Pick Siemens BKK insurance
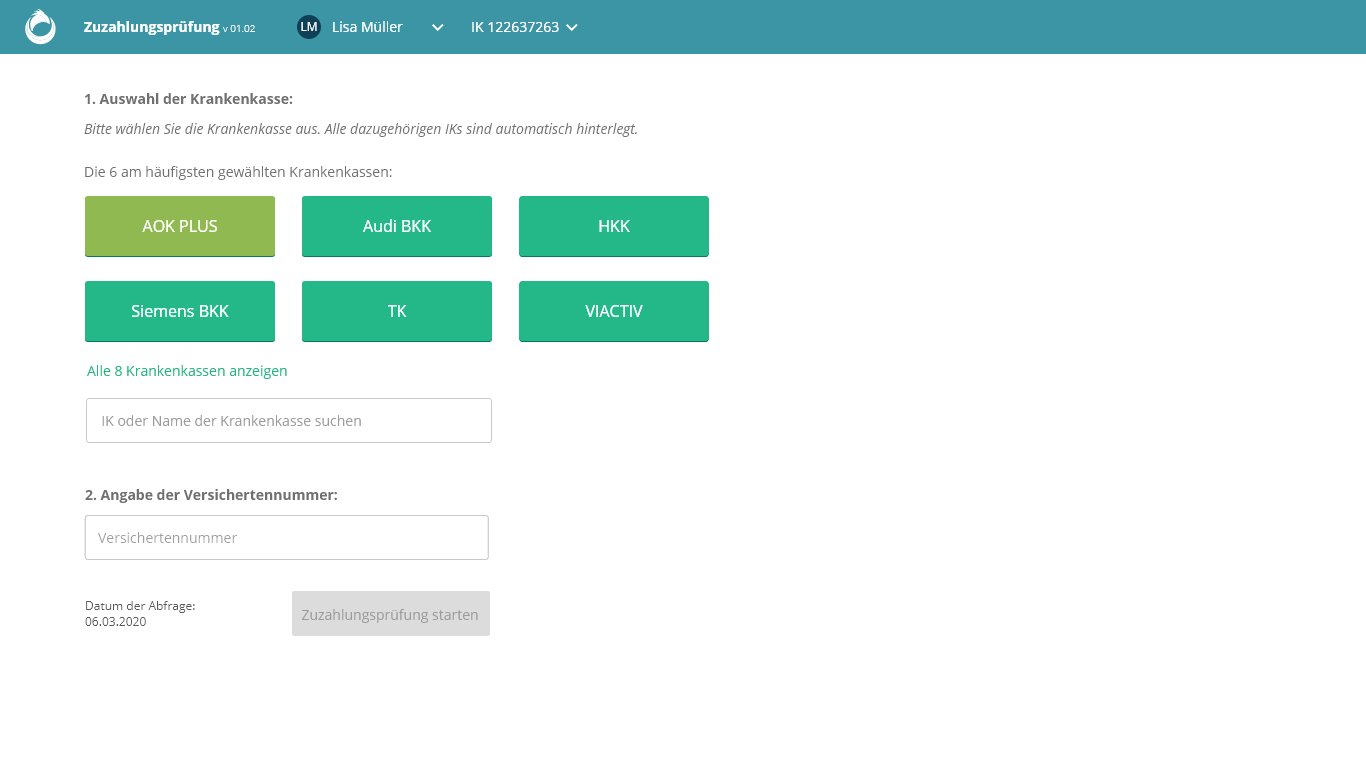Viewport: 1366px width, 766px height. 180,312
